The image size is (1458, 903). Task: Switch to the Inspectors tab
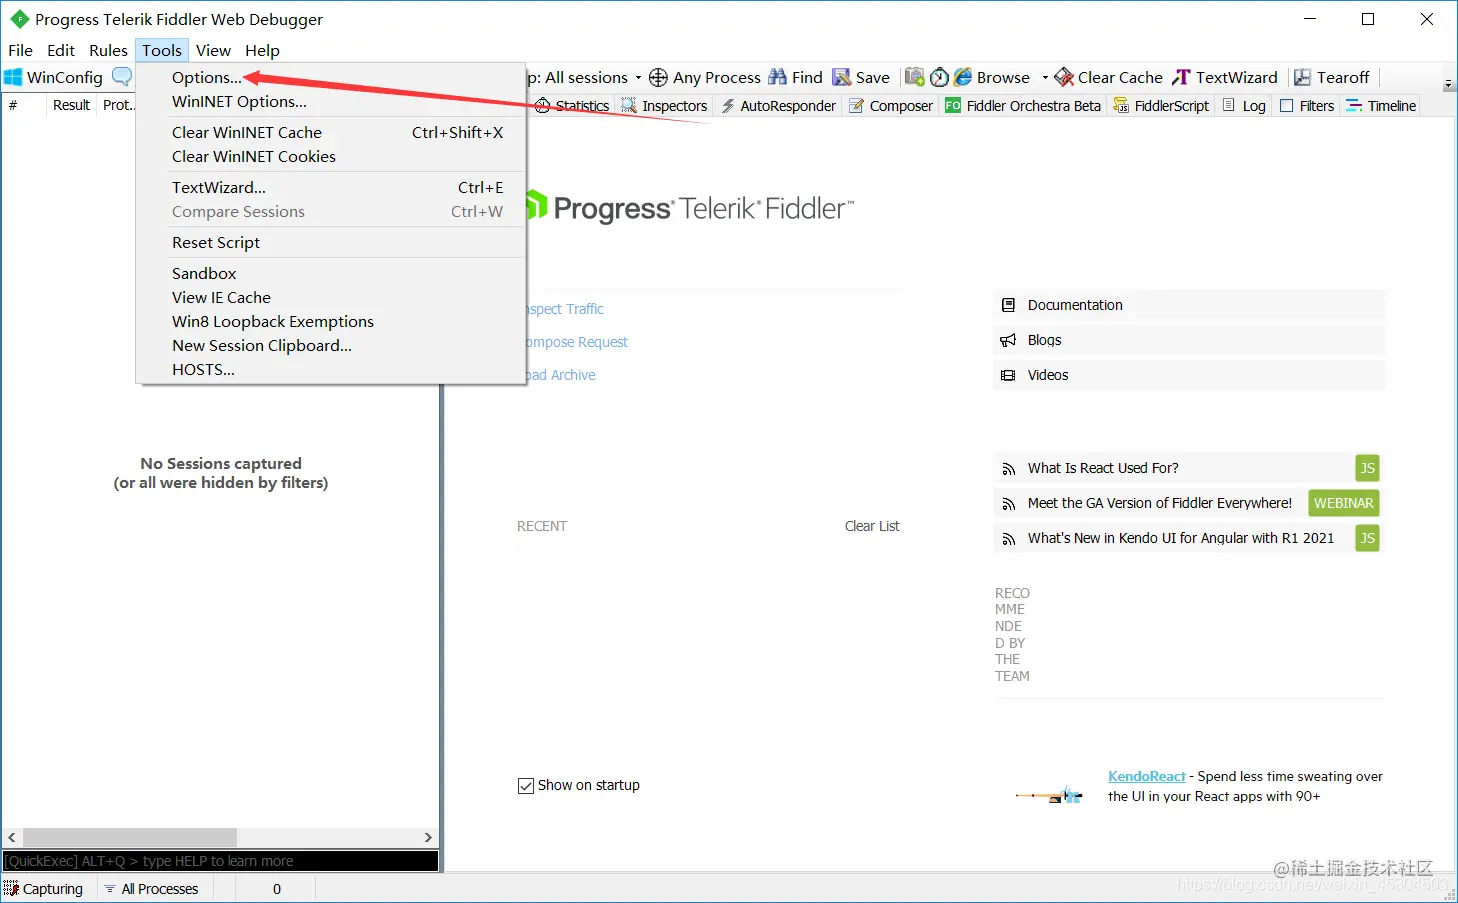[x=664, y=105]
